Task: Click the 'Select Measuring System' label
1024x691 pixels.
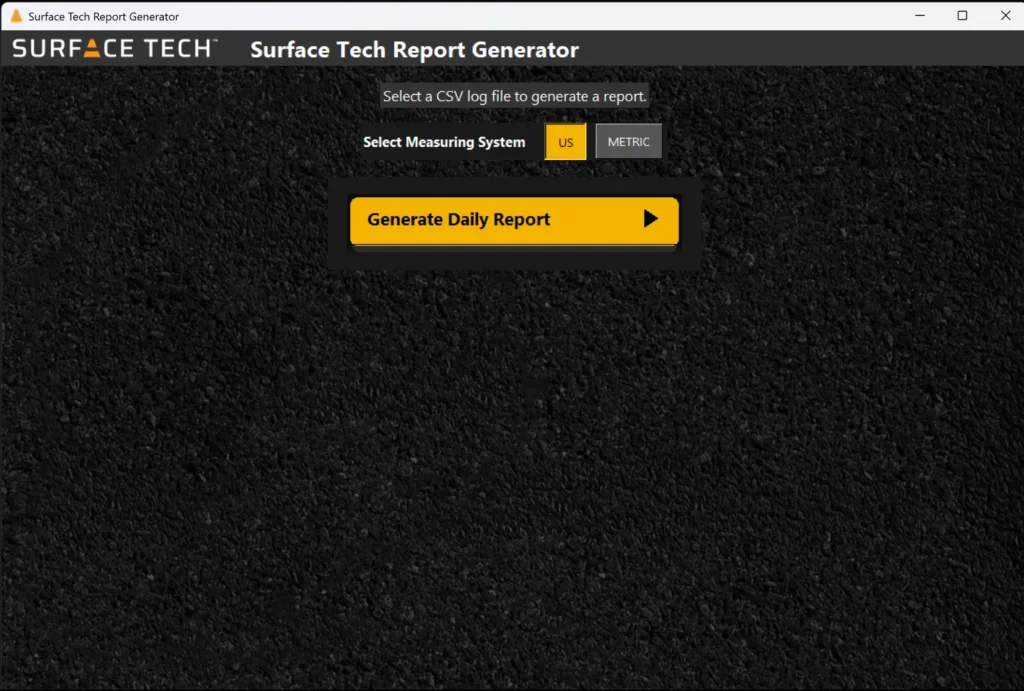Action: [443, 142]
